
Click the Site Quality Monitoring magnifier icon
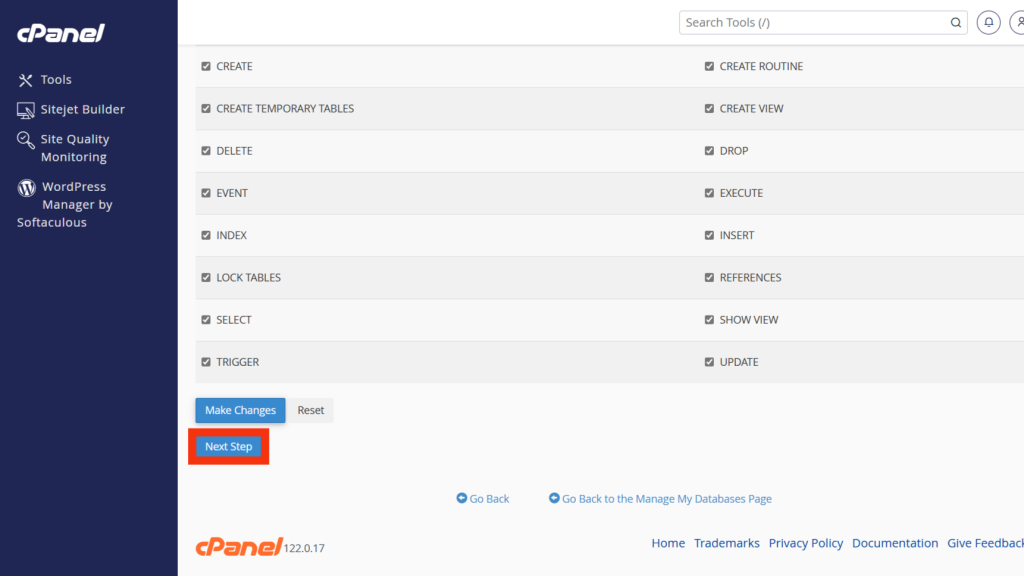coord(26,140)
